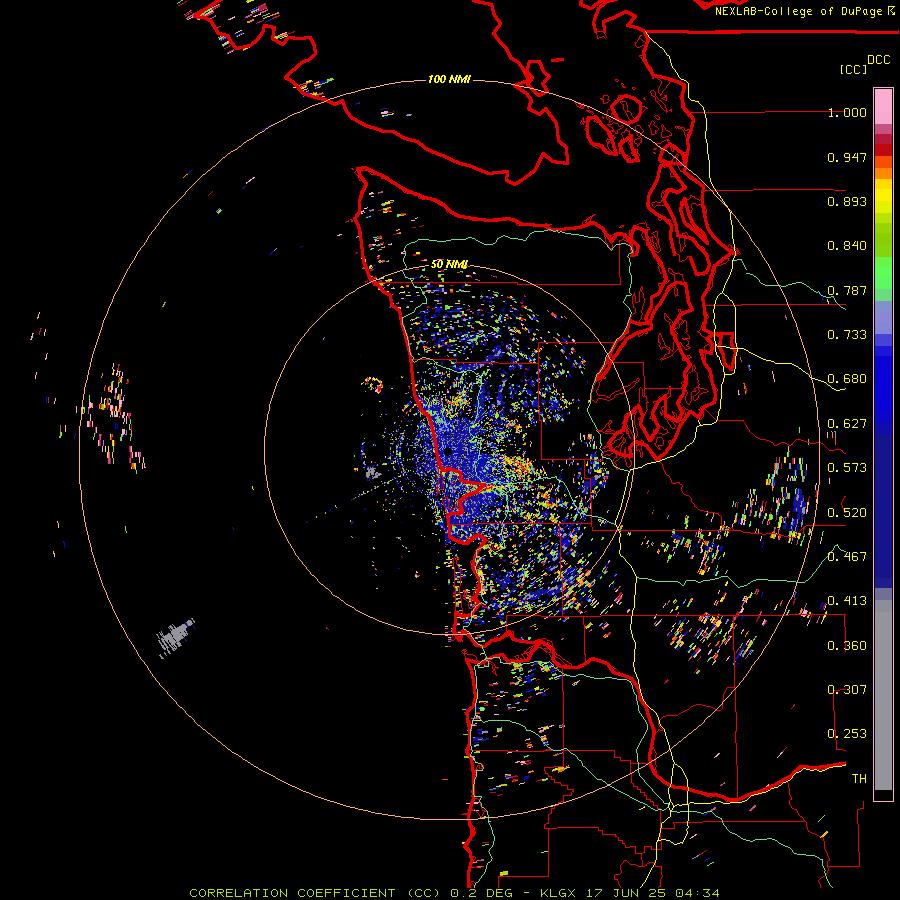Click the TH threshold label

pyautogui.click(x=859, y=778)
